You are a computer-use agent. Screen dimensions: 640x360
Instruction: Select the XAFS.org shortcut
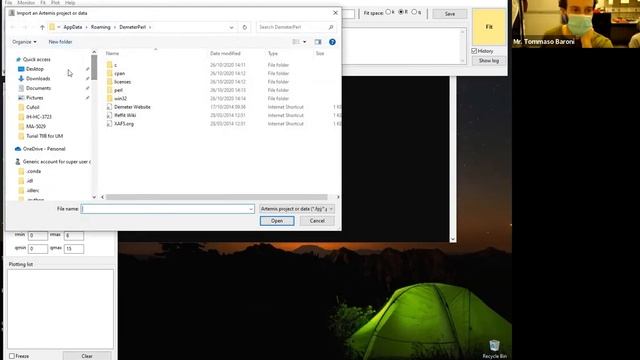[x=124, y=124]
